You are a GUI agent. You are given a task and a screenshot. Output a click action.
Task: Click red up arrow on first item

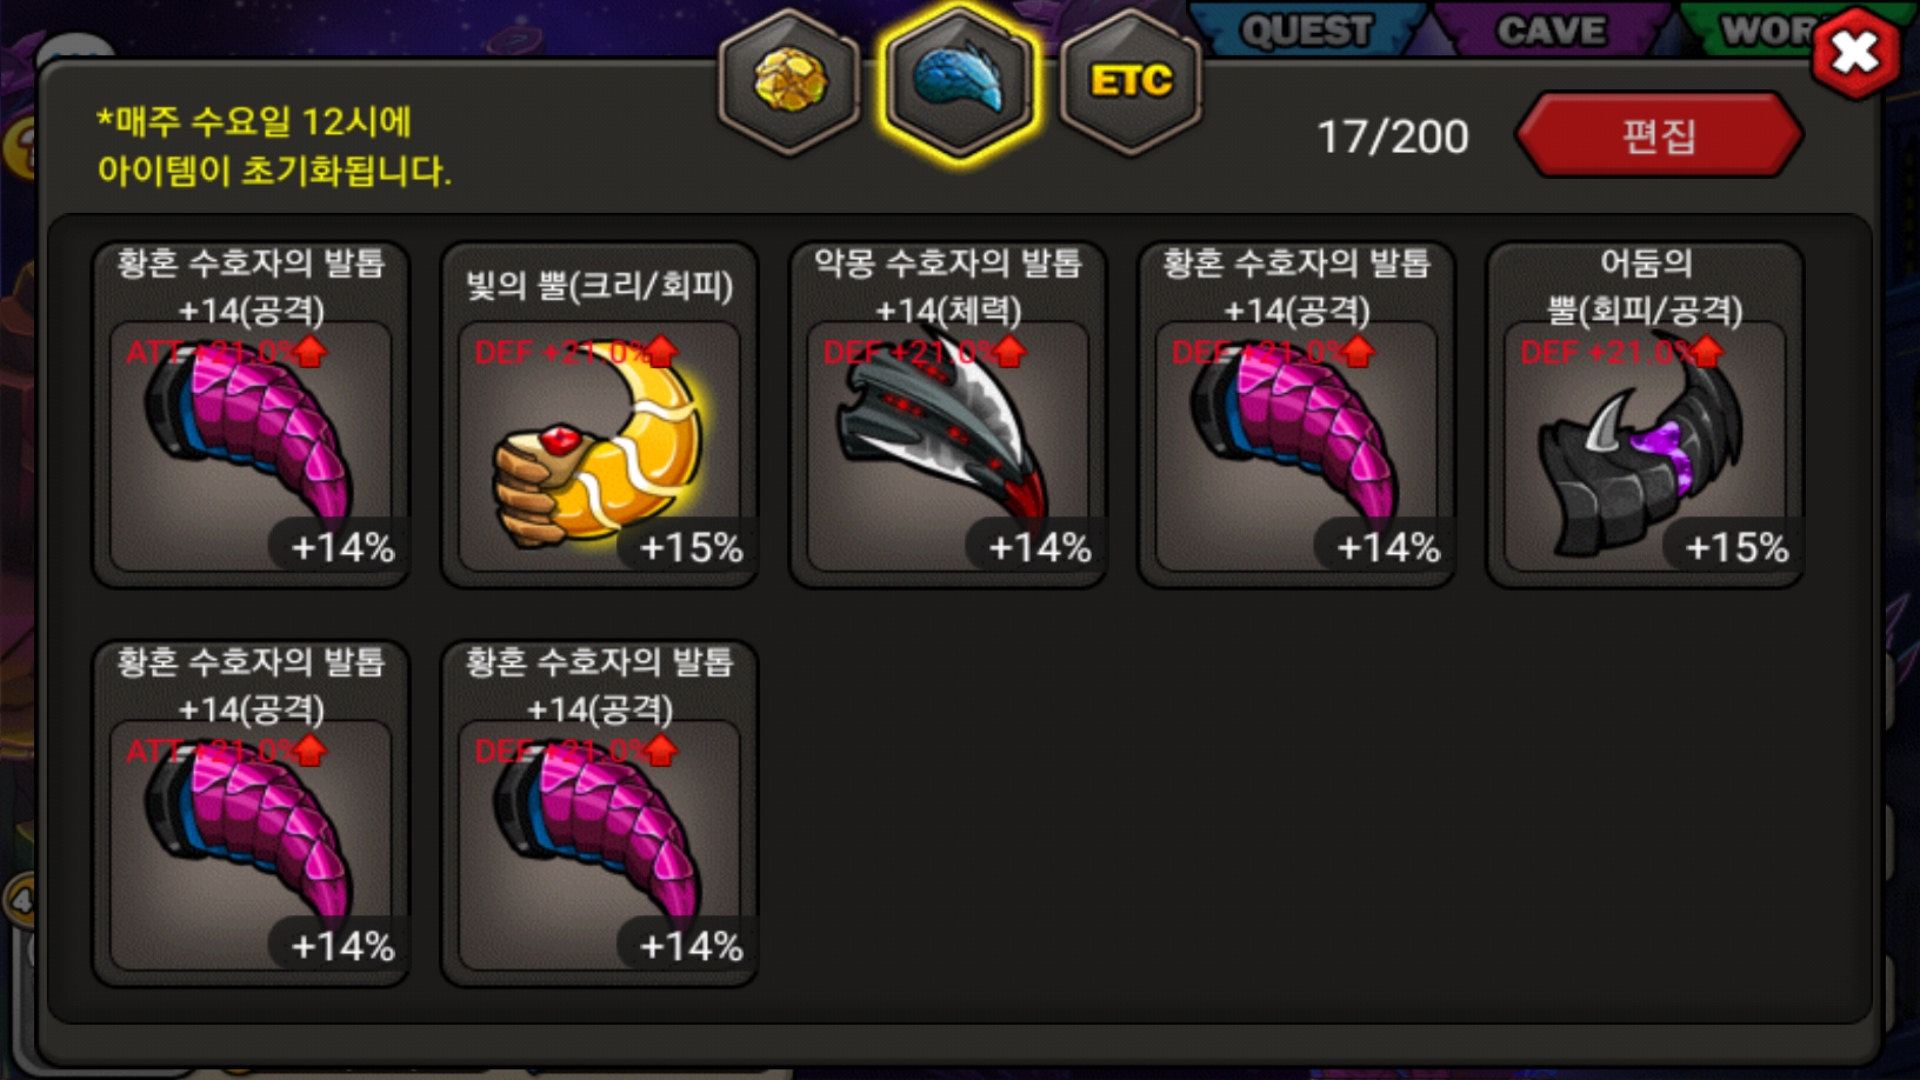click(311, 351)
